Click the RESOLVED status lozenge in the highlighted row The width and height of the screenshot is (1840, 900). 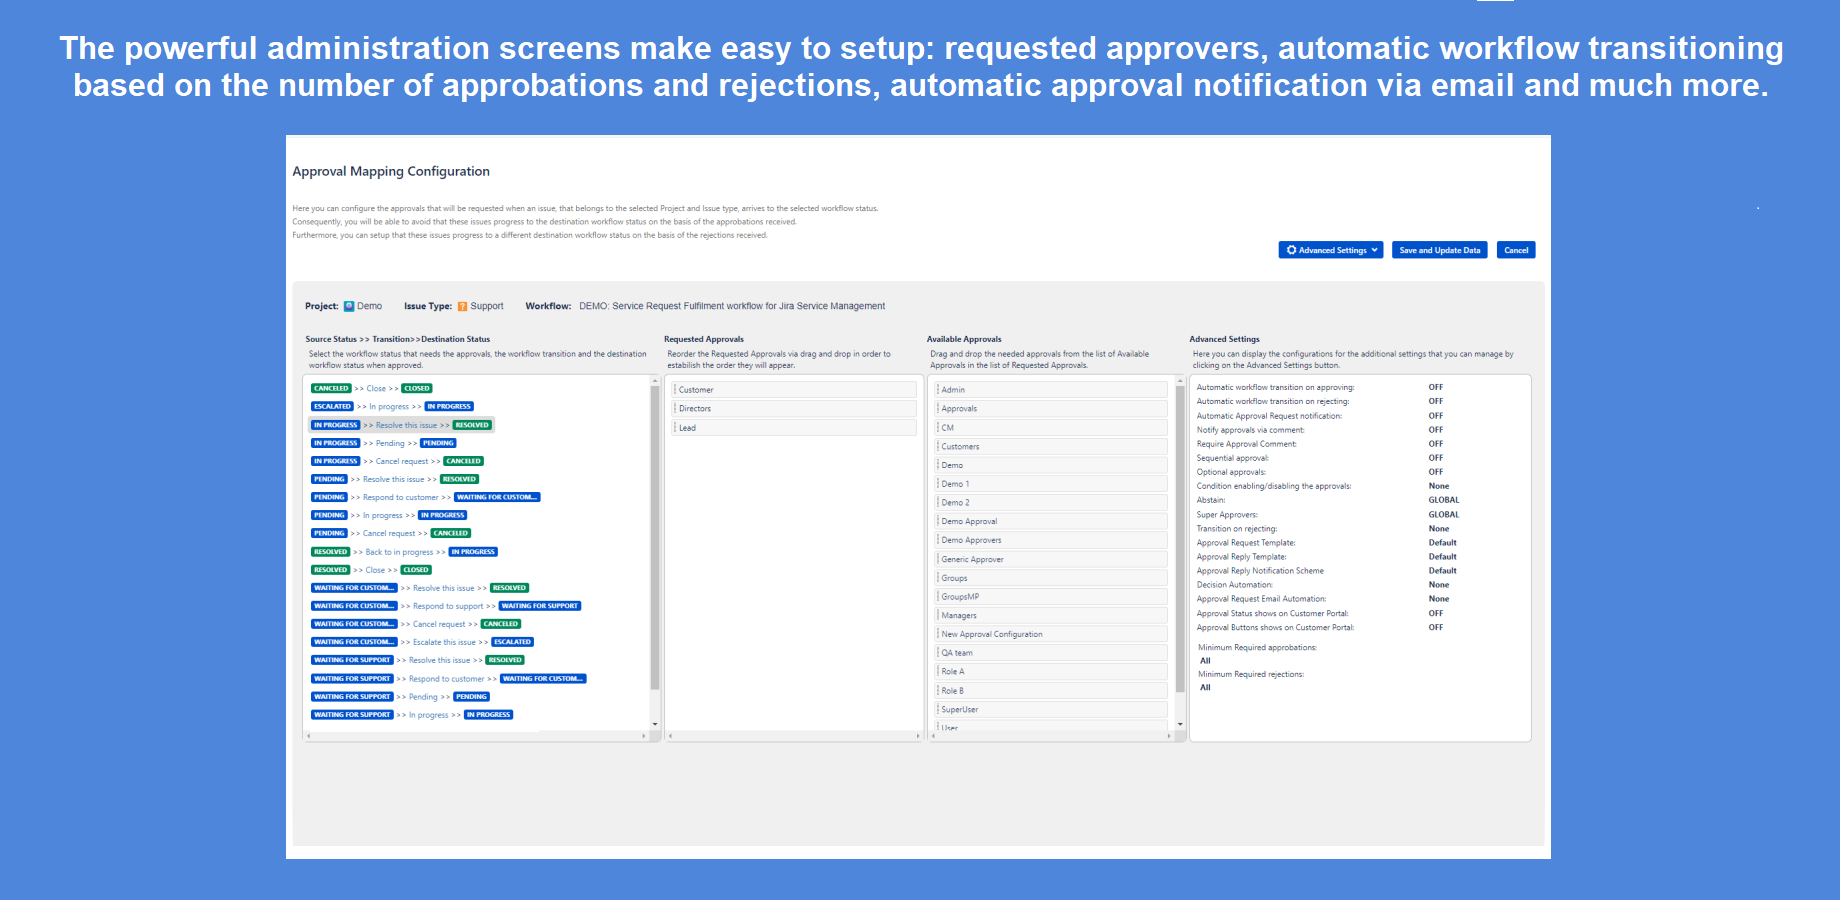(471, 424)
